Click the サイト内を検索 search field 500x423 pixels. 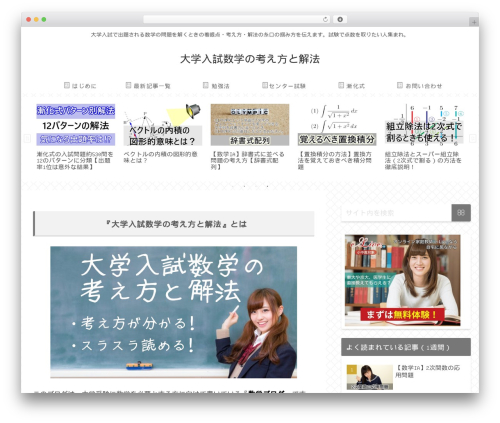point(396,213)
